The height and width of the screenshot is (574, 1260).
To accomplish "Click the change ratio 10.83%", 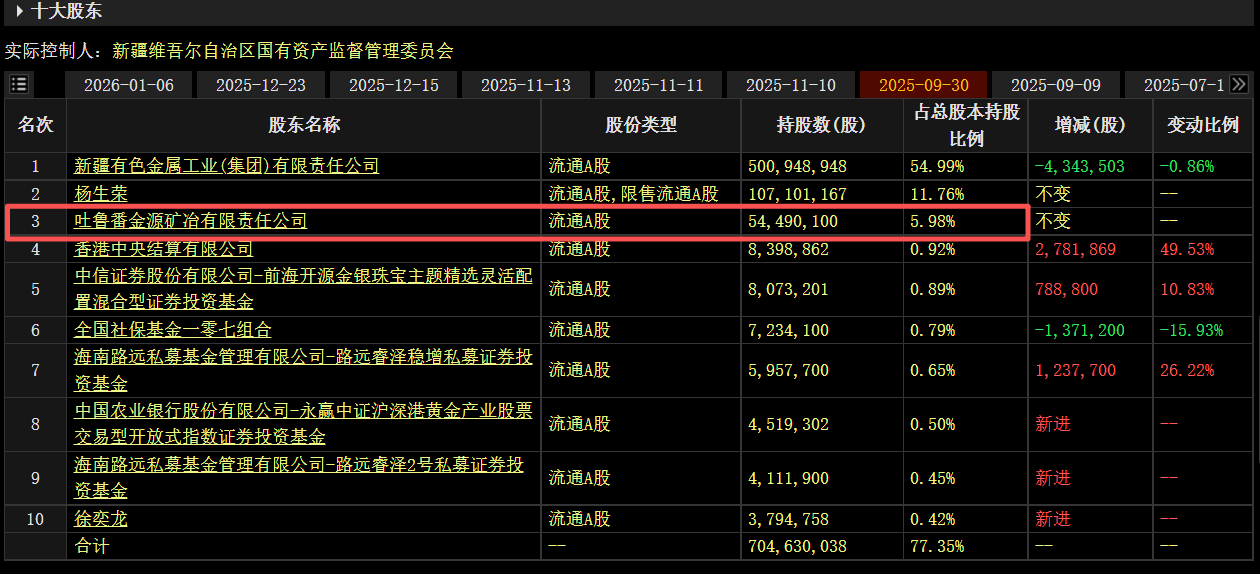I will 1186,289.
